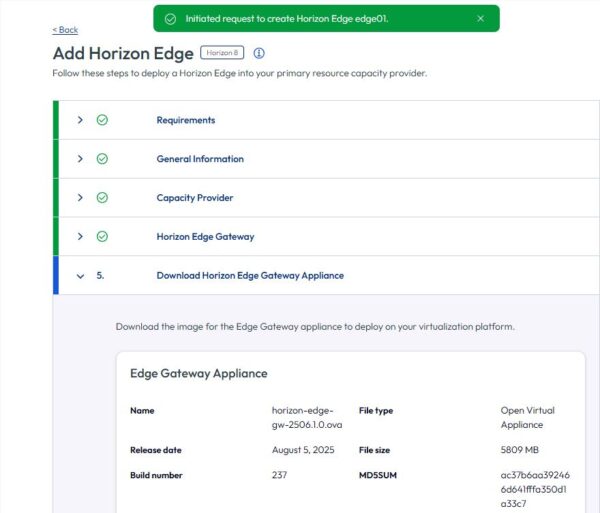Open the General Information step title

(x=200, y=159)
